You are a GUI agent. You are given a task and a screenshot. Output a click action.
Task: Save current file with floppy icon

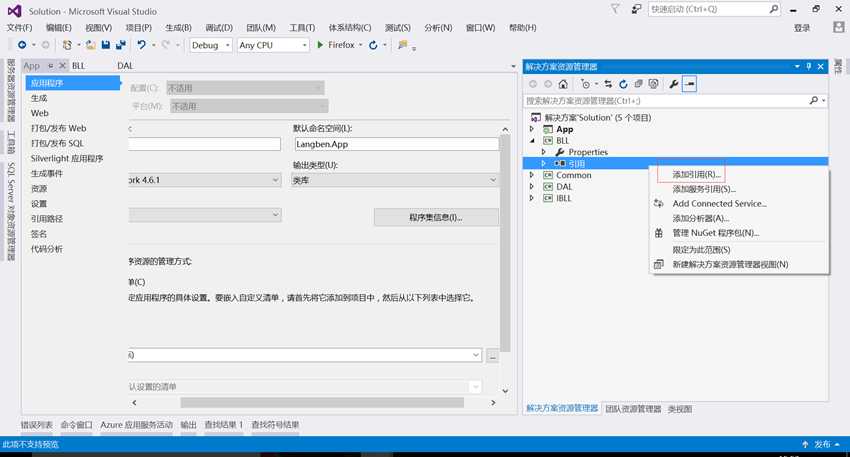(x=106, y=45)
